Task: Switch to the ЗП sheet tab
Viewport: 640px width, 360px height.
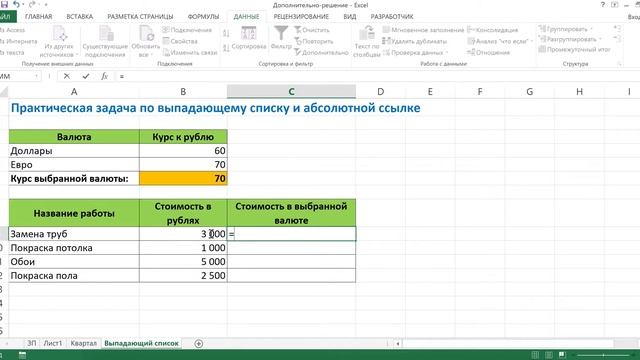Action: 31,343
